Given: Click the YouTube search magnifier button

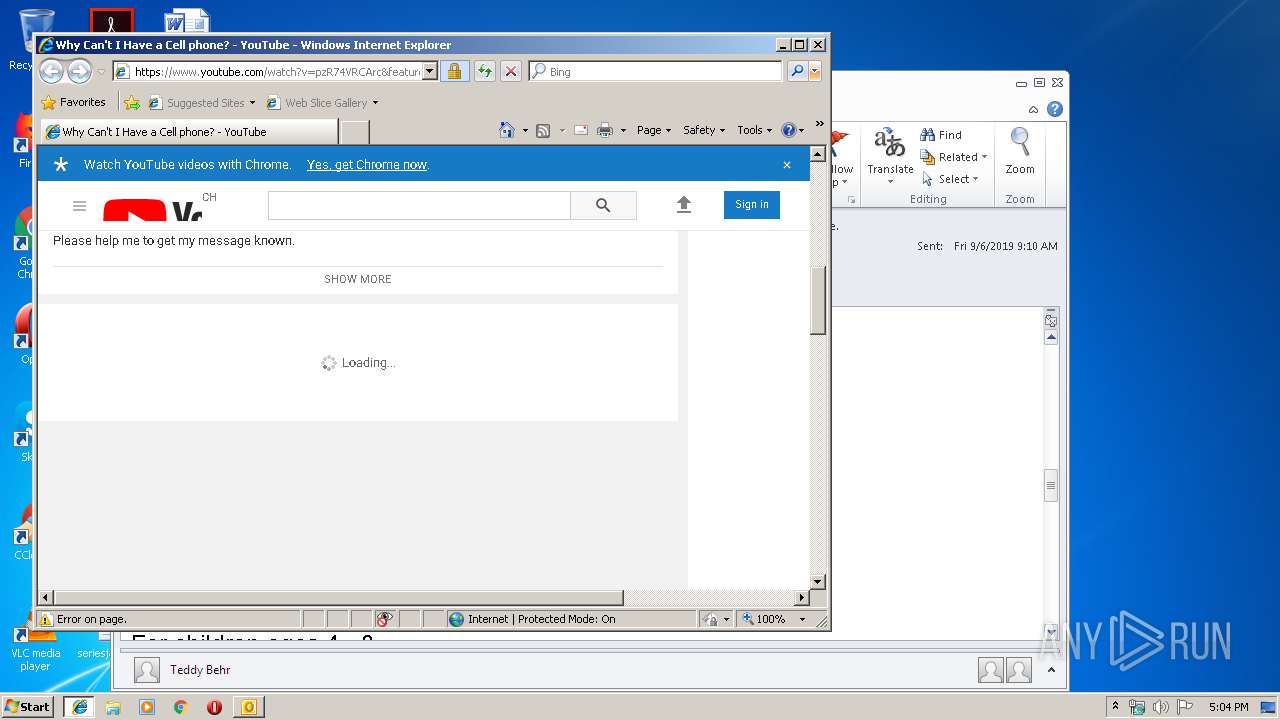Looking at the screenshot, I should pyautogui.click(x=603, y=205).
